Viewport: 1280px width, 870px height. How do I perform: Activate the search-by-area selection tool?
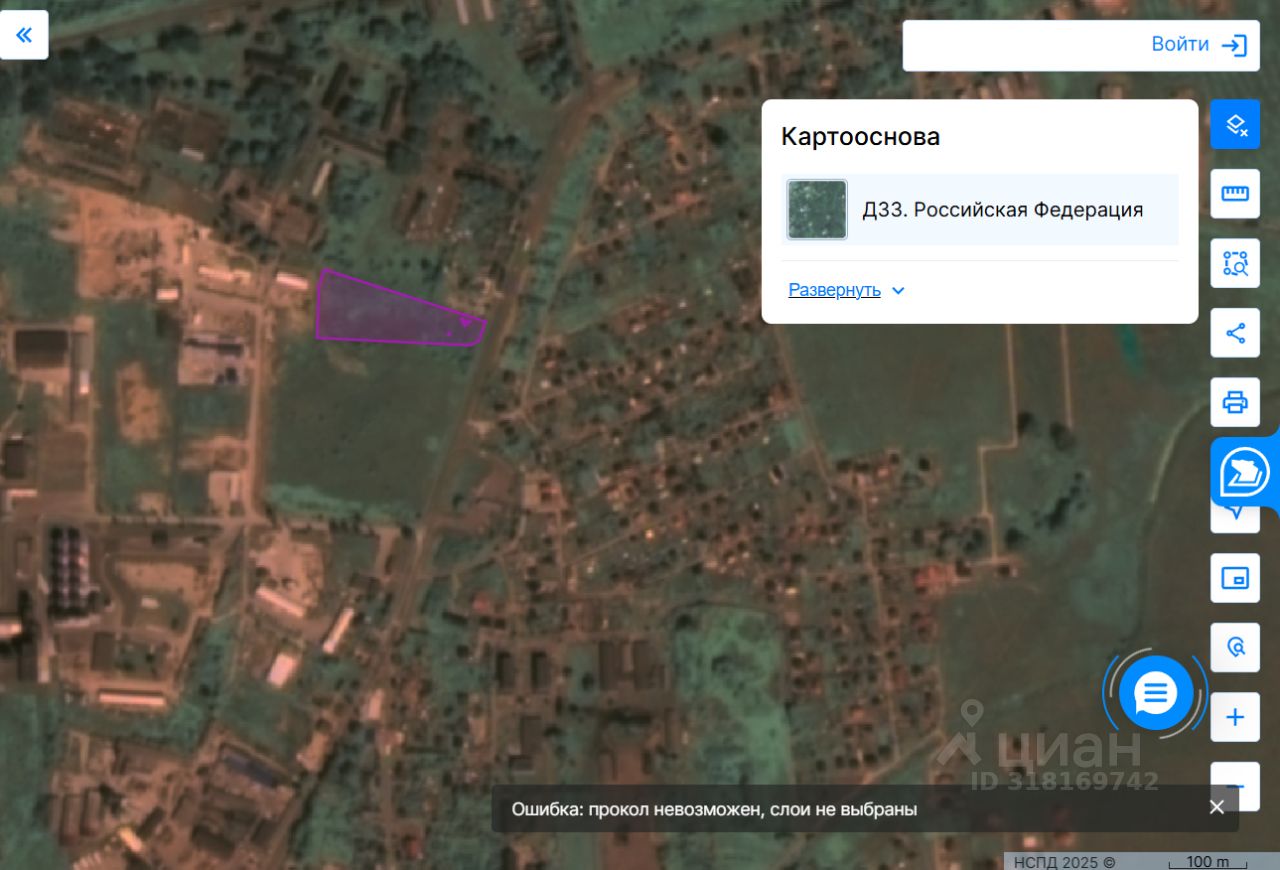click(1235, 264)
